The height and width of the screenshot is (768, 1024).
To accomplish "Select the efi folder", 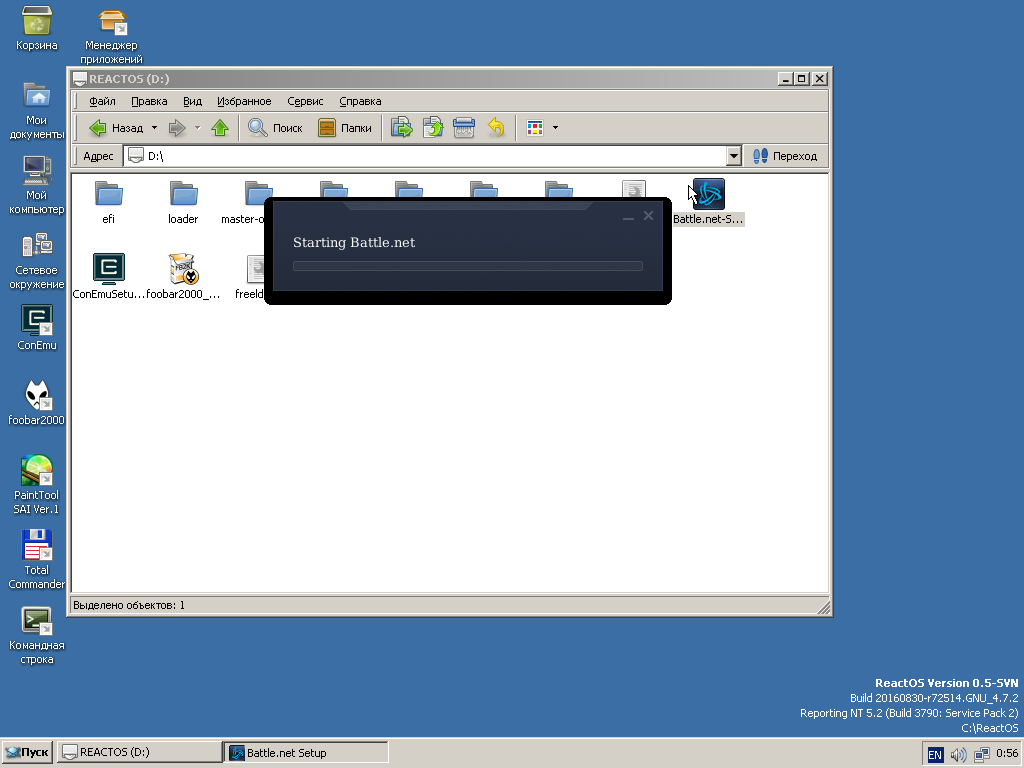I will point(108,202).
